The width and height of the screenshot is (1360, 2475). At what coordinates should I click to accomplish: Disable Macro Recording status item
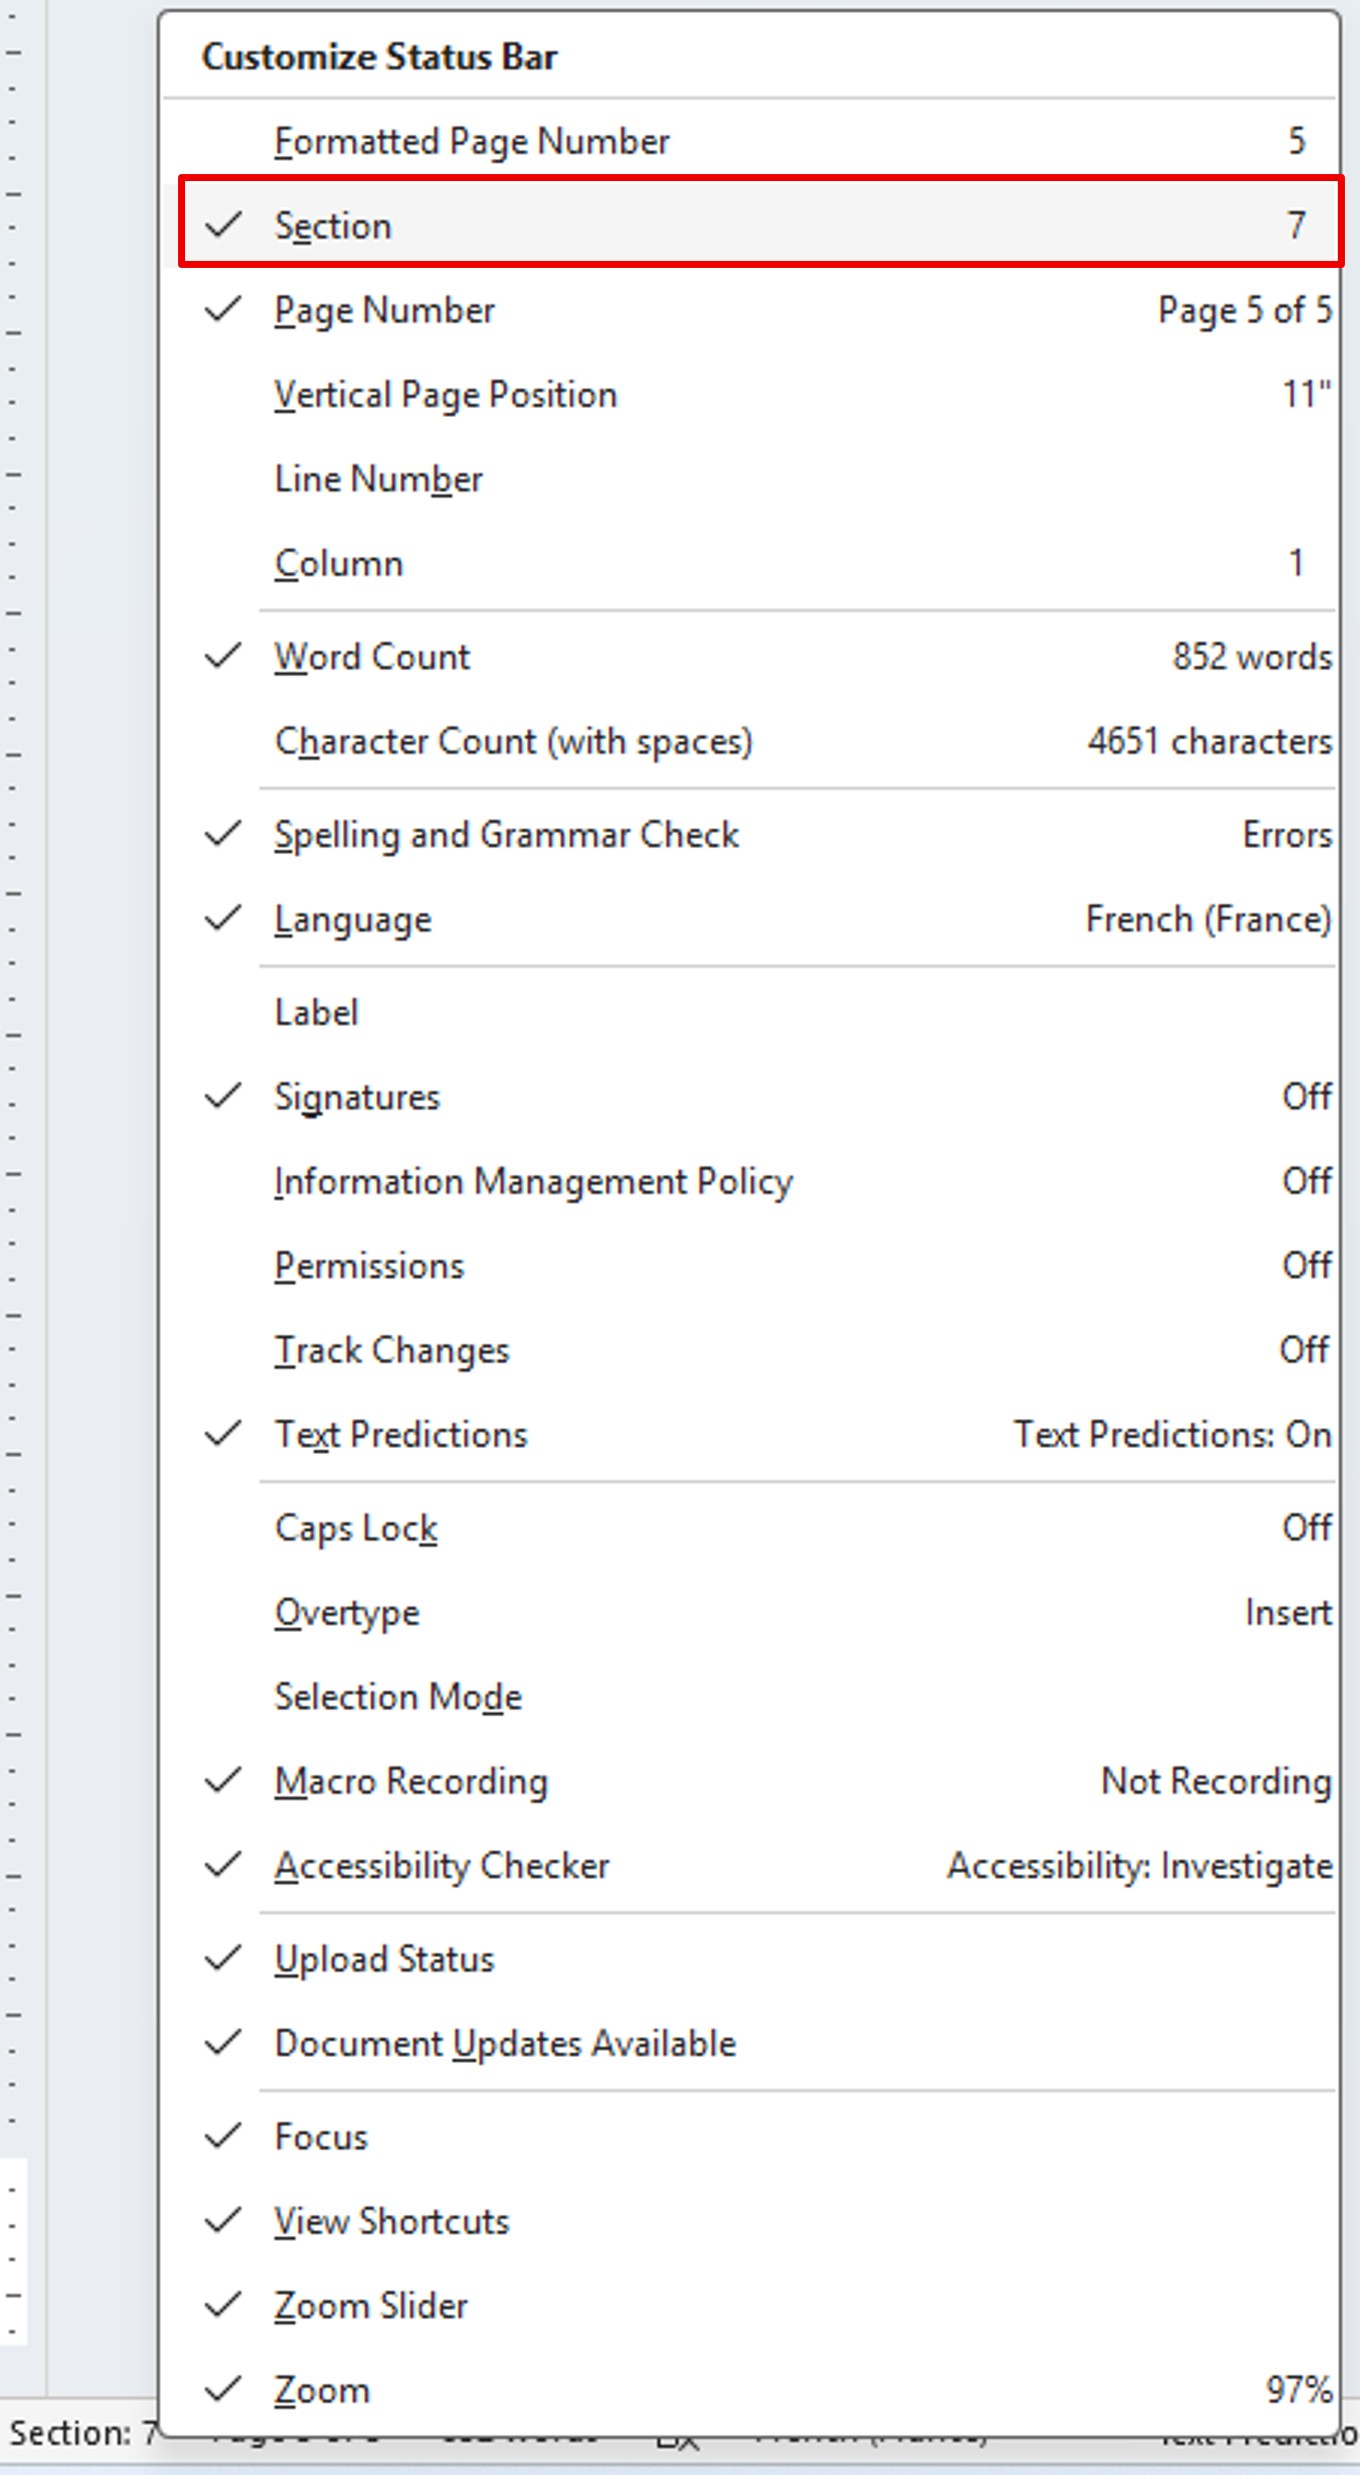[x=411, y=1782]
